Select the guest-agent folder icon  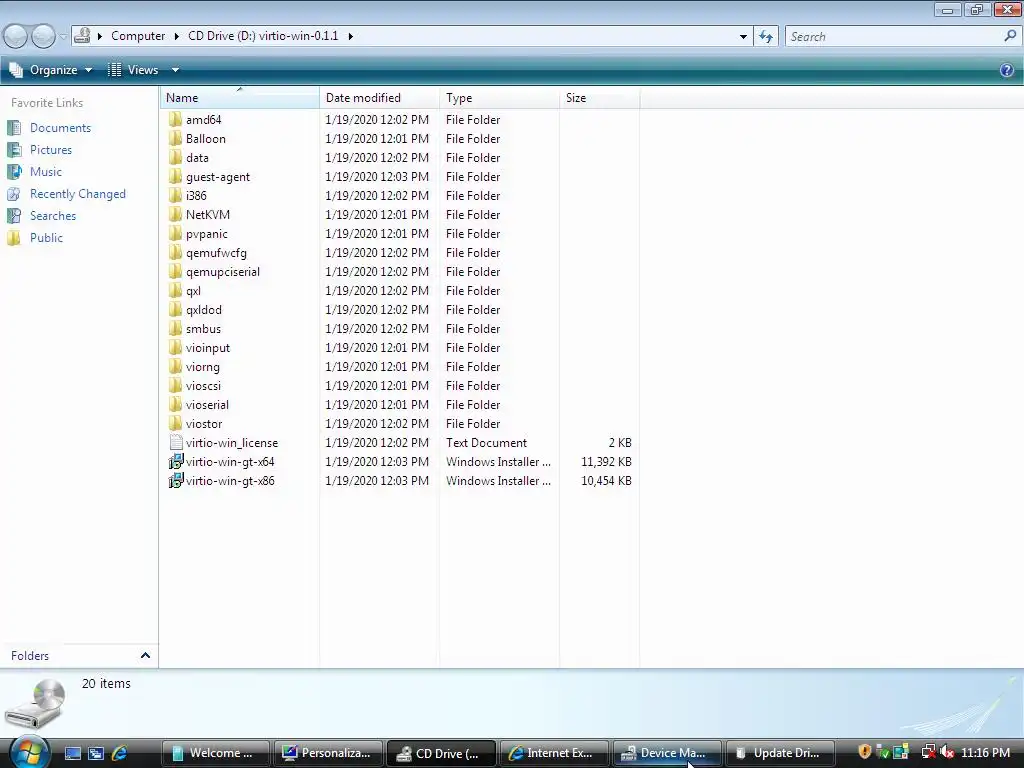(175, 176)
